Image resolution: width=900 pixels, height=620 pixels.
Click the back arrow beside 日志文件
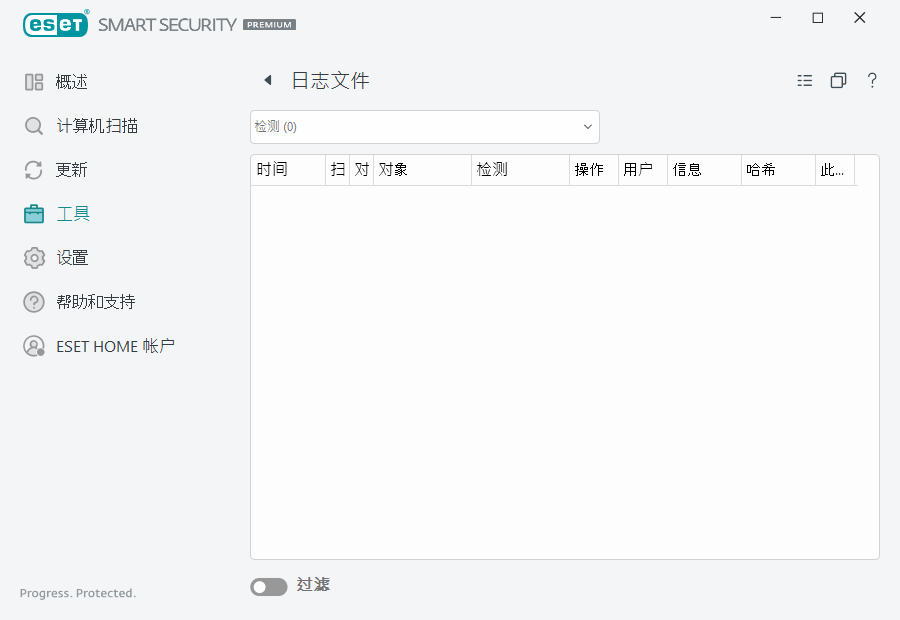point(267,80)
